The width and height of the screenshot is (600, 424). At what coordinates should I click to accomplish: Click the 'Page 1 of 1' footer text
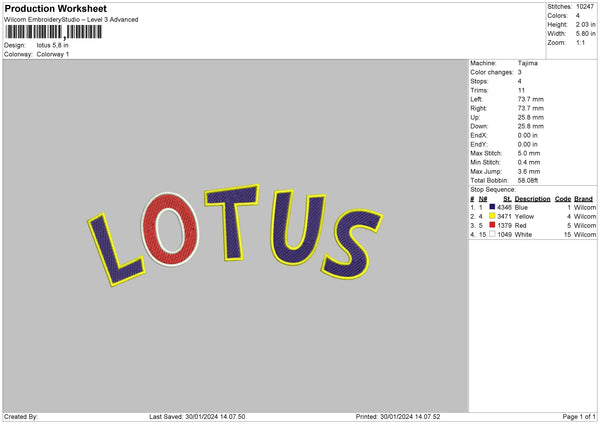579,417
